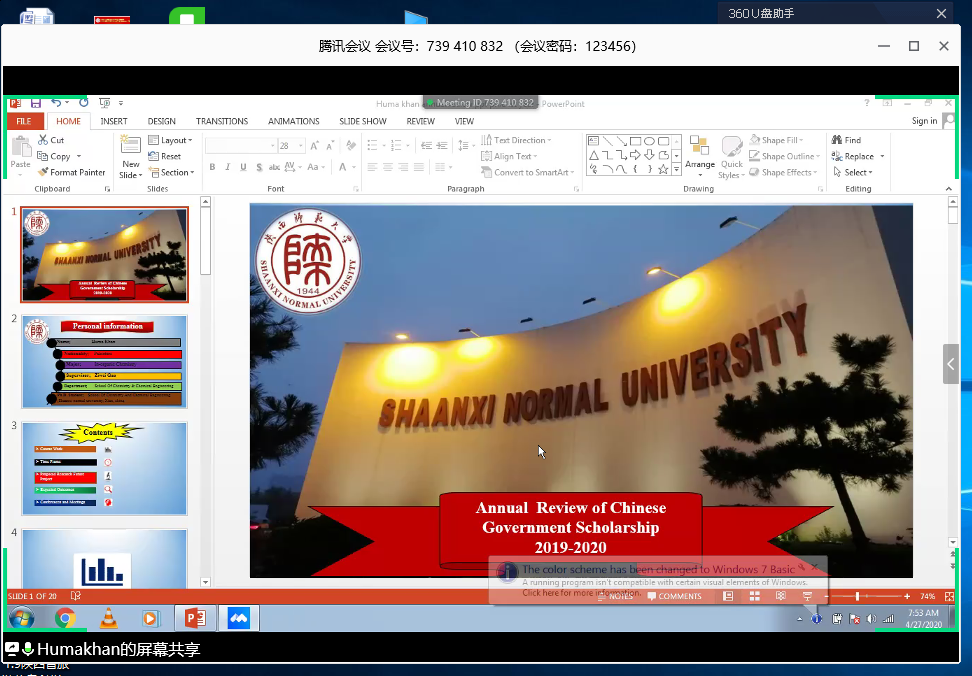Switch to the SLIDE SHOW tab
Viewport: 972px width, 676px height.
point(362,121)
